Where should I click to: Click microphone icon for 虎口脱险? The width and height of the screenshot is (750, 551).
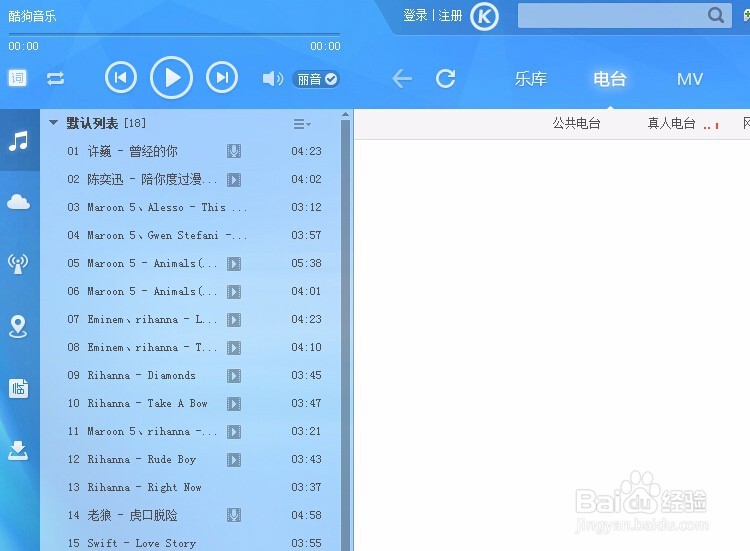(234, 515)
